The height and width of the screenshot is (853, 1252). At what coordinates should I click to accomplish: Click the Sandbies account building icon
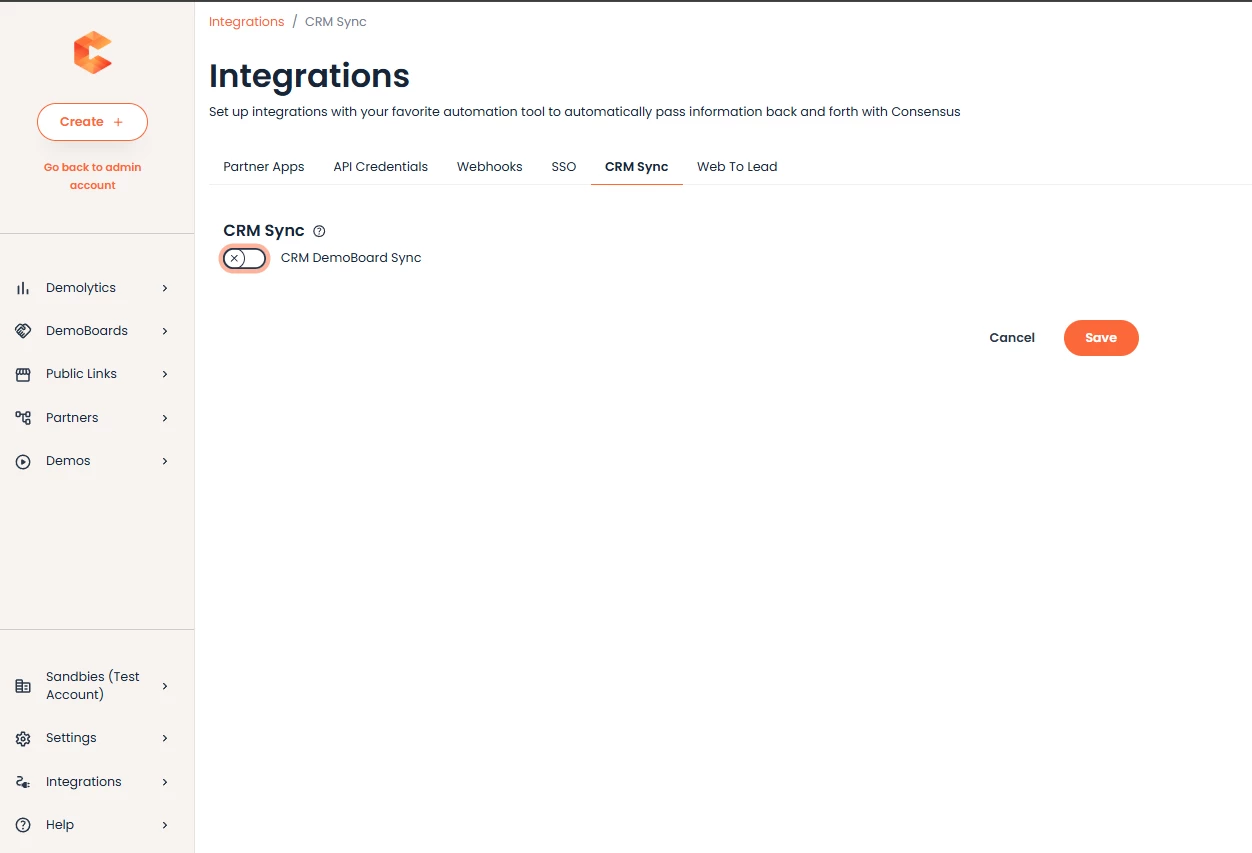tap(23, 686)
